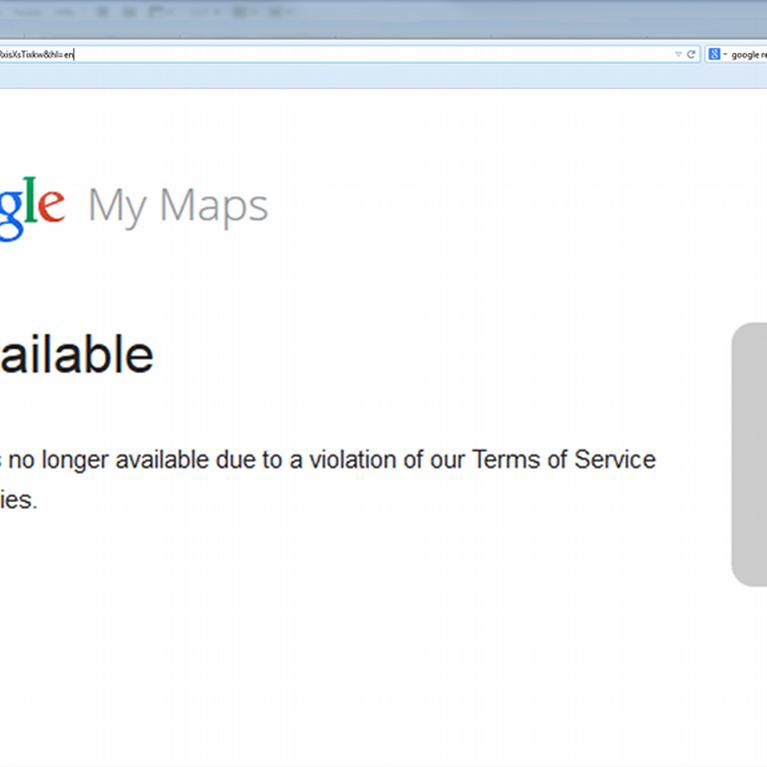This screenshot has width=767, height=767.
Task: Click the colorful Google logo letters
Action: [32, 209]
